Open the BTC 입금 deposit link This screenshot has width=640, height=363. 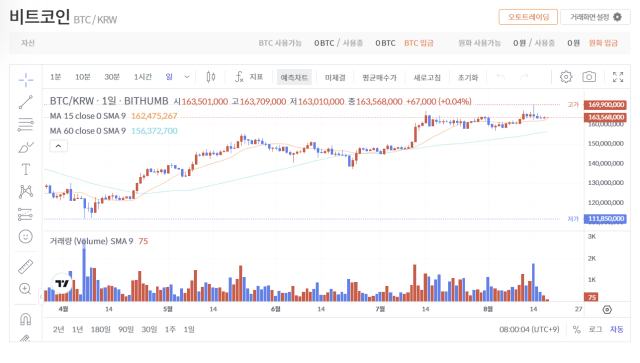[x=419, y=43]
